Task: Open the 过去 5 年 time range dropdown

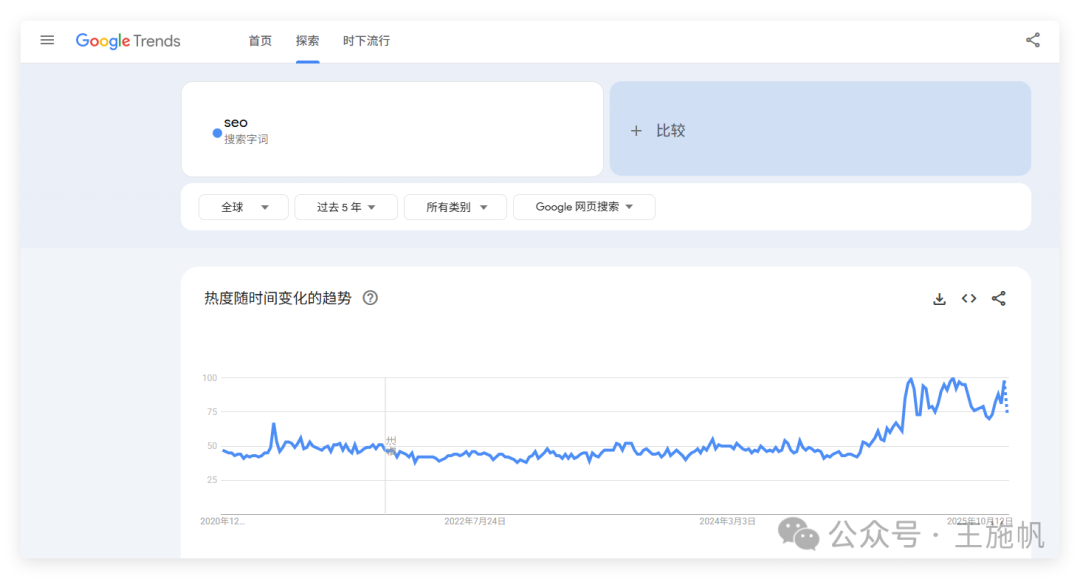Action: [346, 207]
